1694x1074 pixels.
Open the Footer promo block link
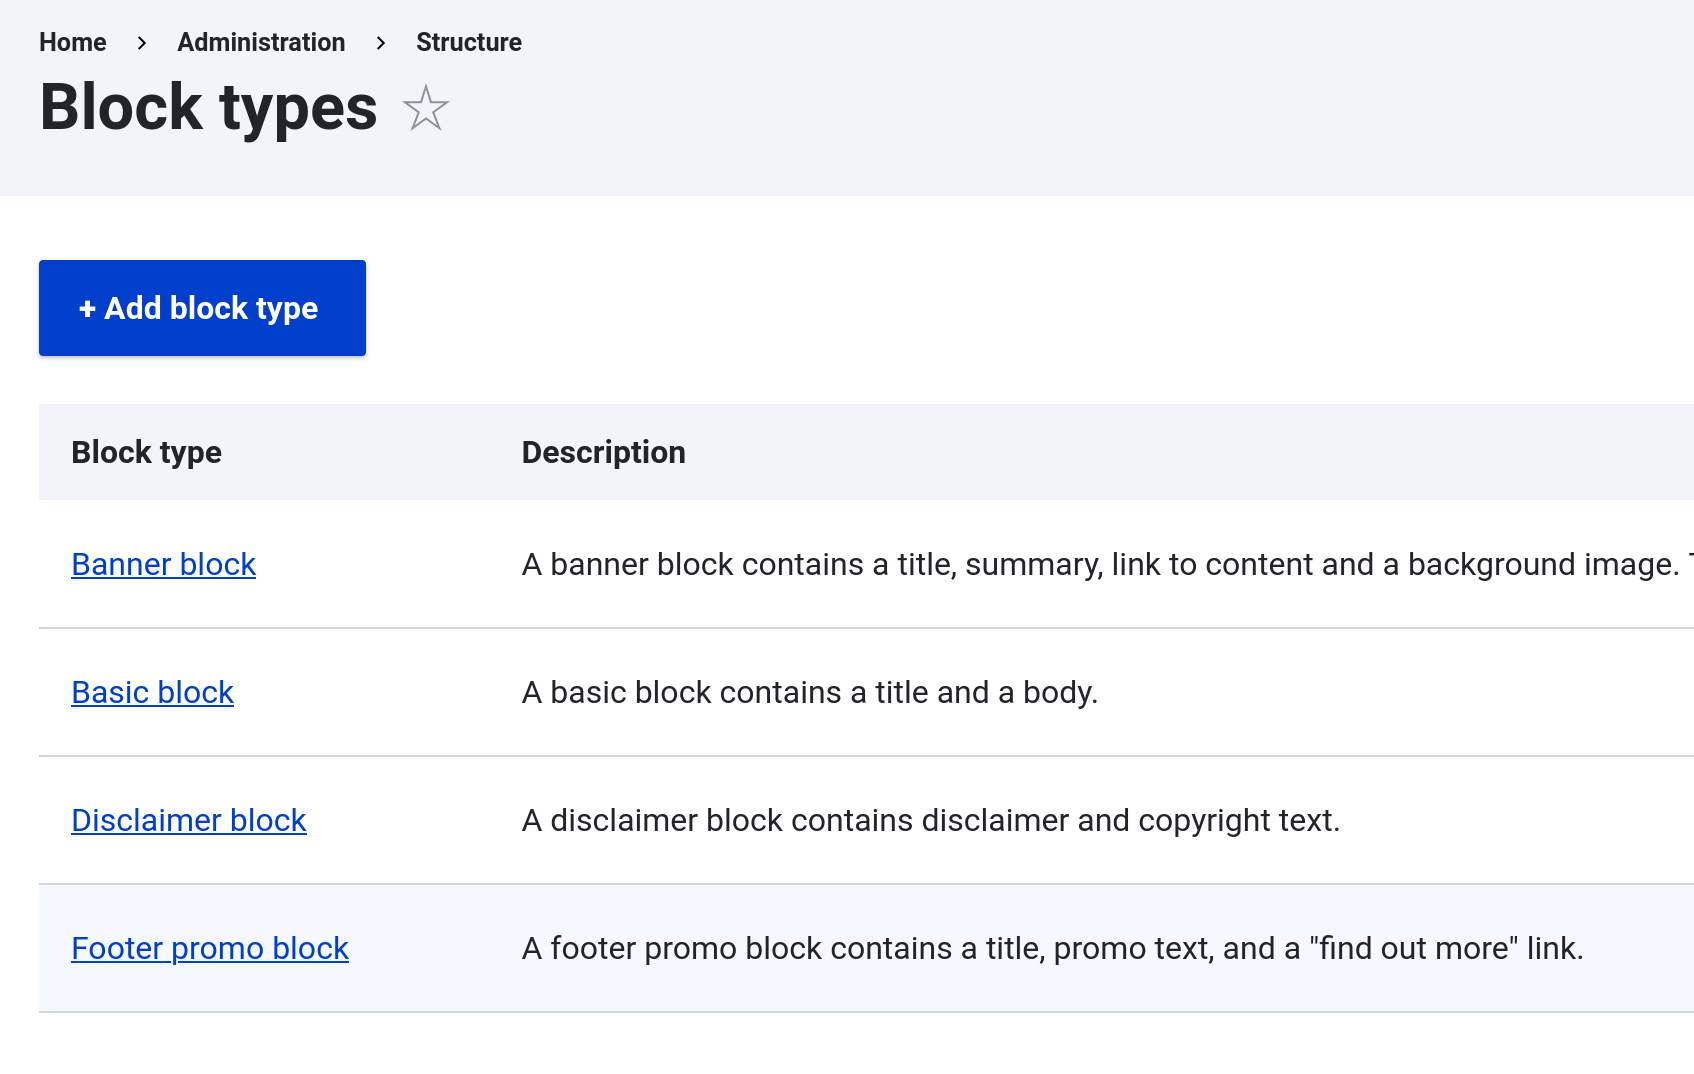(x=210, y=948)
